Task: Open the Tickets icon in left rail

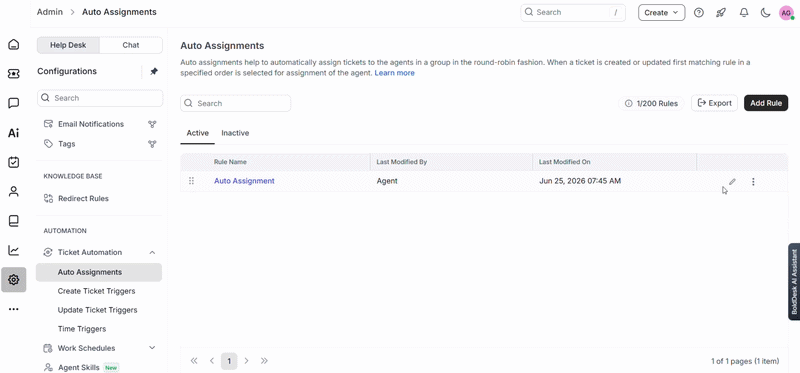Action: tap(14, 74)
